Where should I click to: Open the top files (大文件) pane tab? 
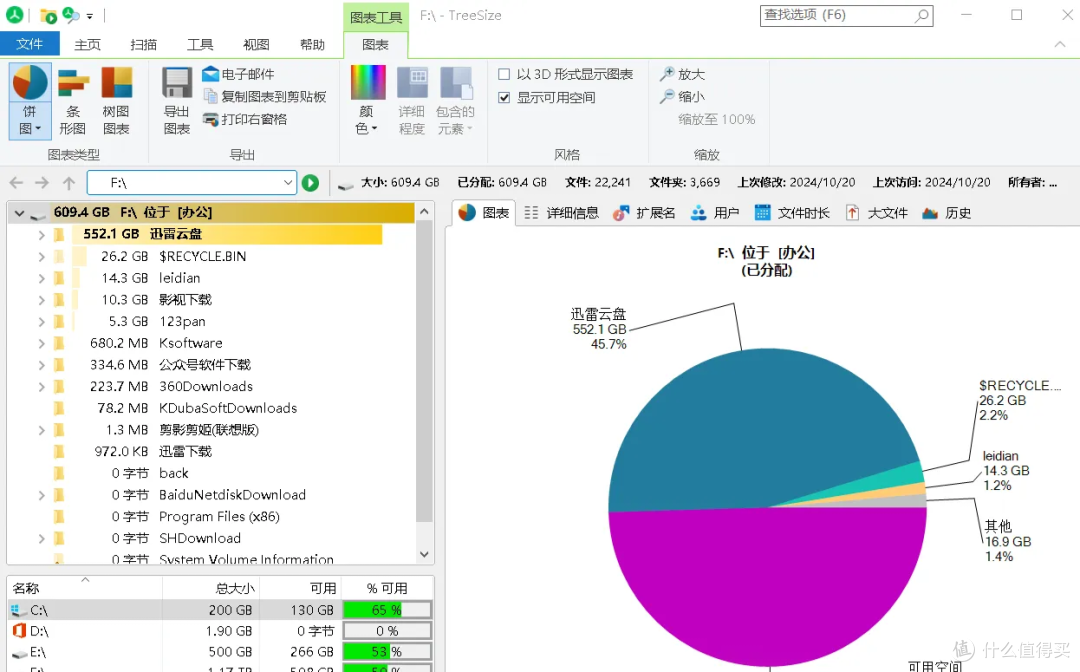[x=877, y=213]
